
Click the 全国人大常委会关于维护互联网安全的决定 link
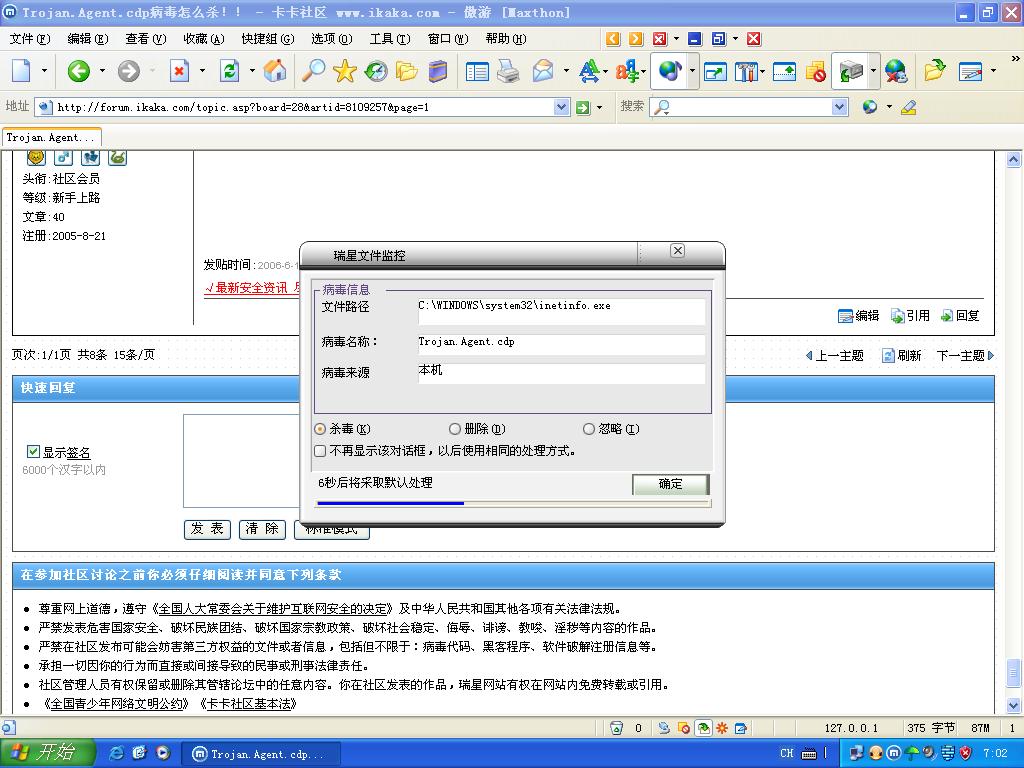(x=273, y=609)
